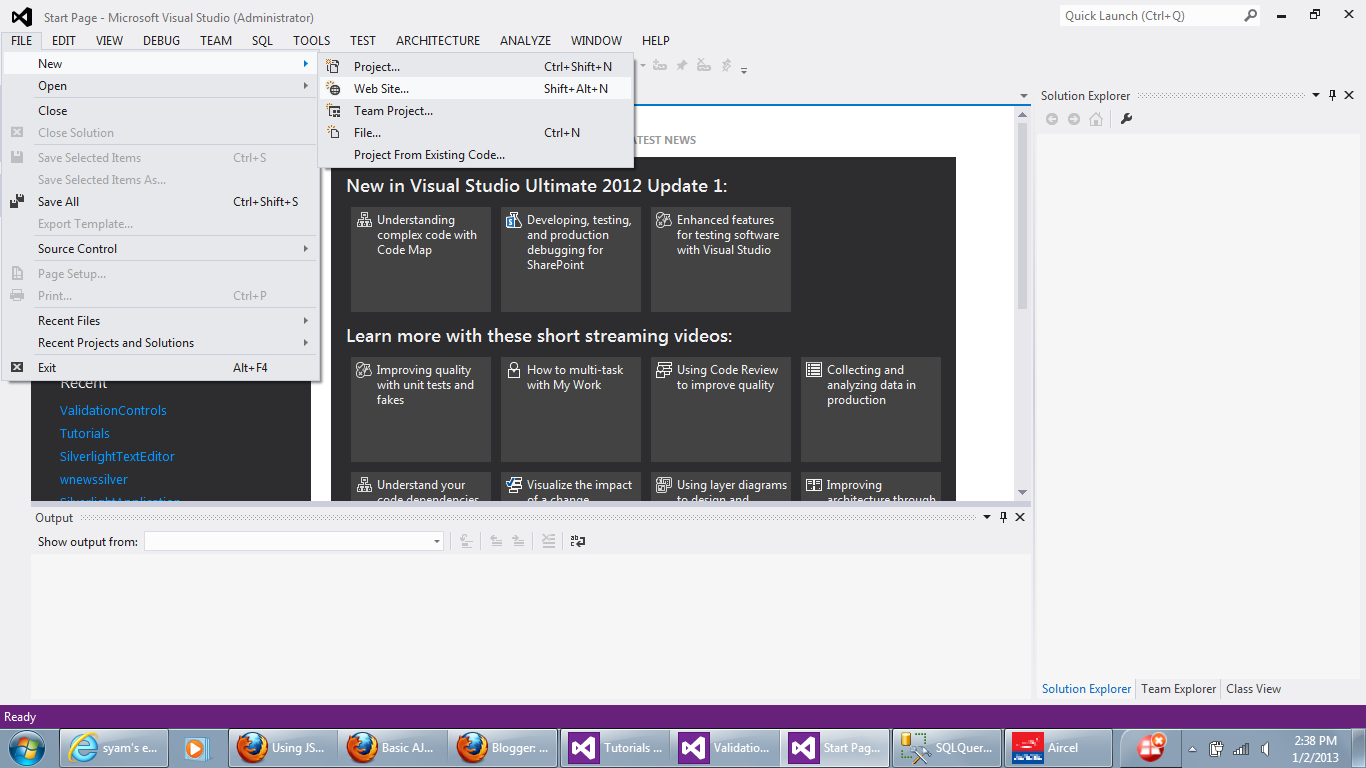Open the ARCHITECTURE menu
The image size is (1366, 768).
[437, 40]
